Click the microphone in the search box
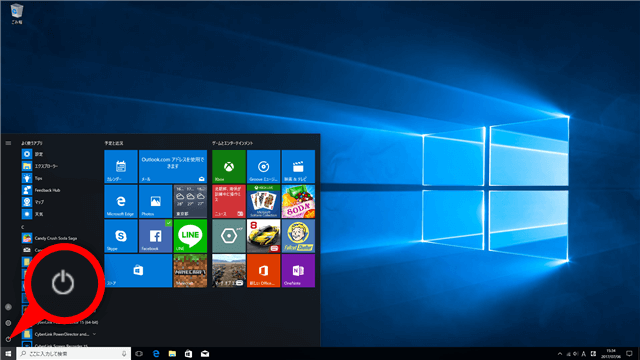This screenshot has width=640, height=360. point(124,353)
